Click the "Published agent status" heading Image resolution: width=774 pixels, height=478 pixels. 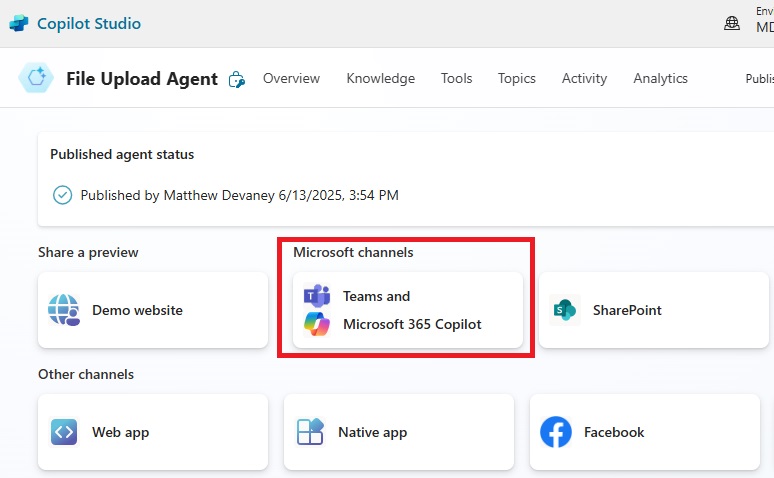pos(122,155)
